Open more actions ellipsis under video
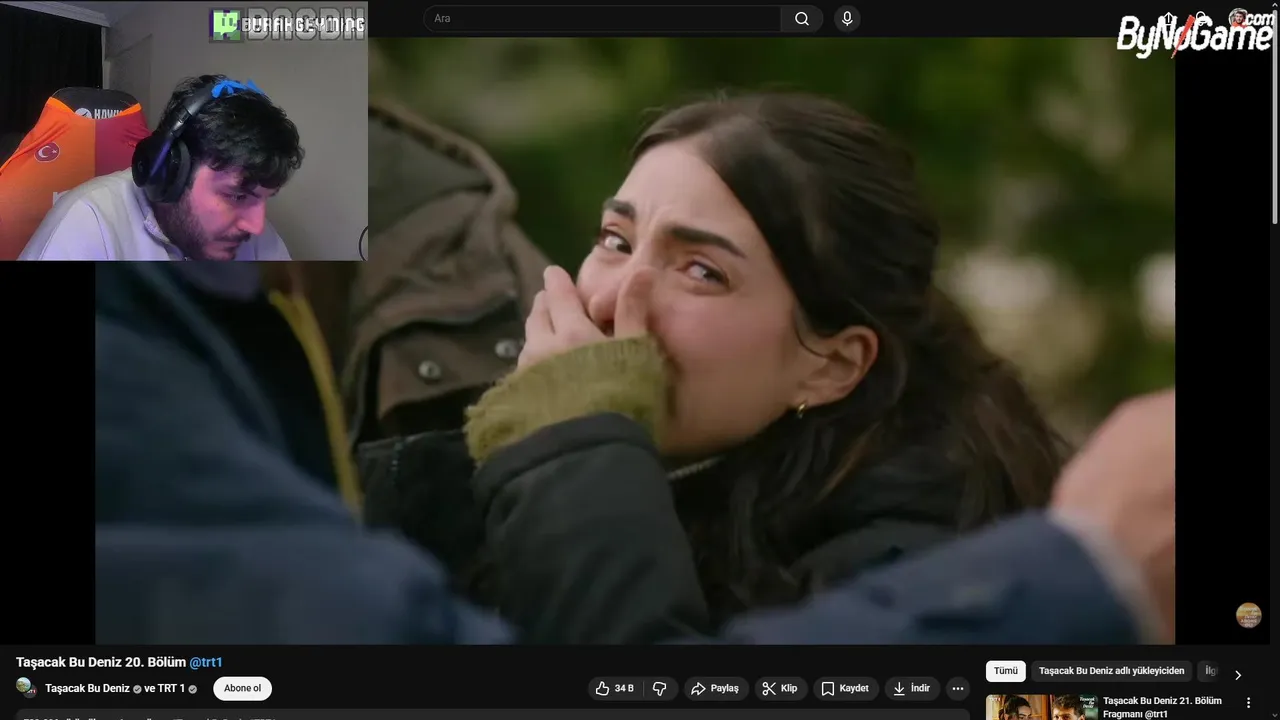 coord(958,688)
